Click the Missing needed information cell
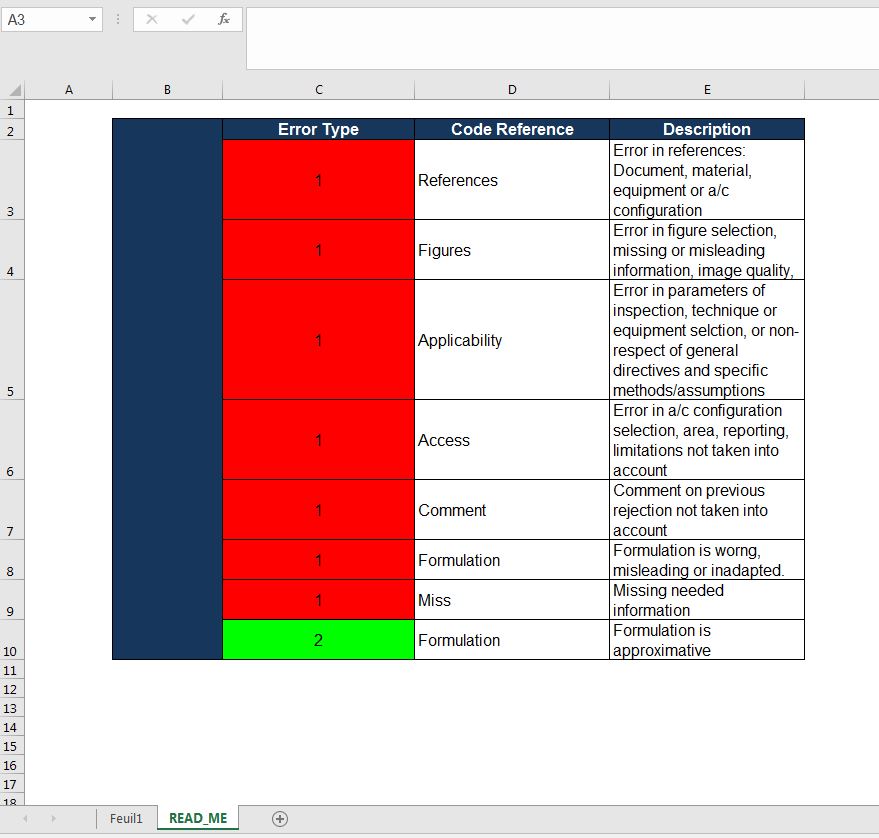 [706, 600]
